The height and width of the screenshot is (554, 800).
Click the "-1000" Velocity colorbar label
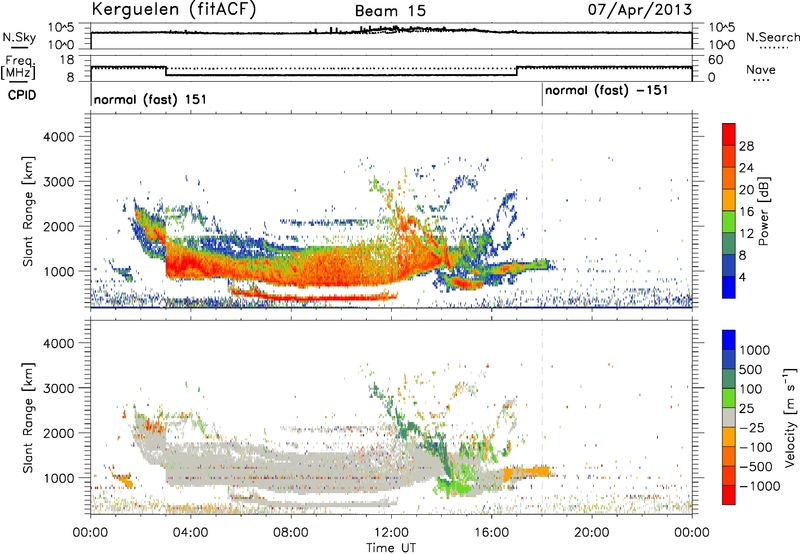[759, 486]
